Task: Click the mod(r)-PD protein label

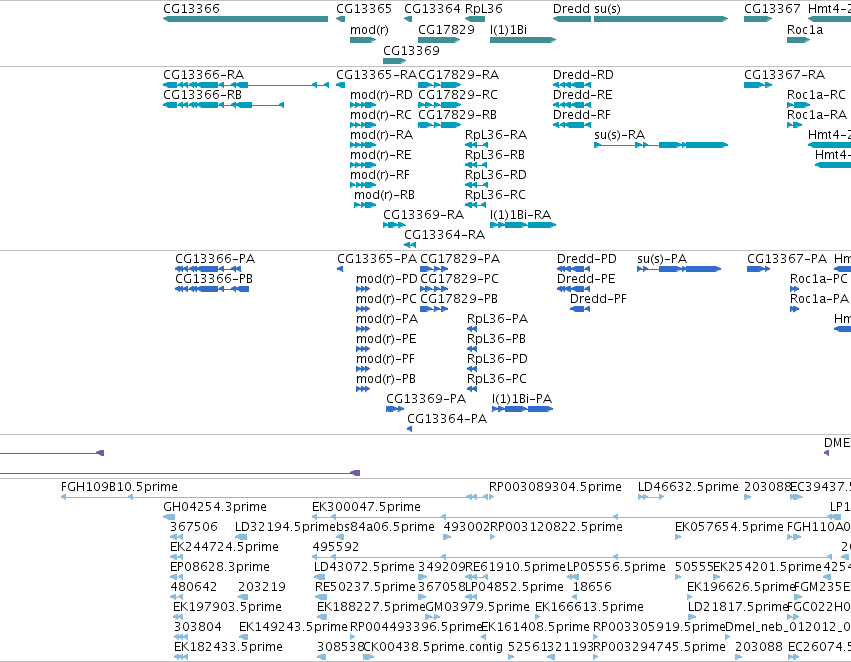Action: pyautogui.click(x=386, y=278)
